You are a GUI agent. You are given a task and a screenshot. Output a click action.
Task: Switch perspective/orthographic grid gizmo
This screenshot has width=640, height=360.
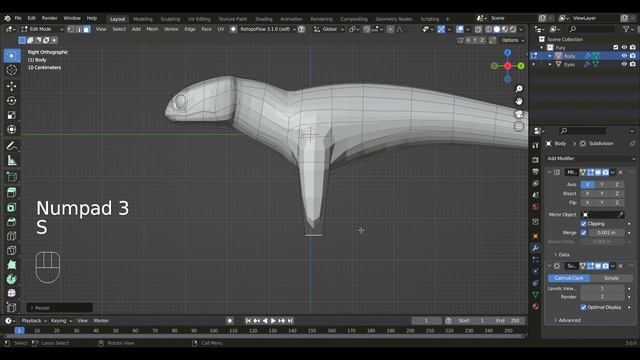tap(519, 127)
